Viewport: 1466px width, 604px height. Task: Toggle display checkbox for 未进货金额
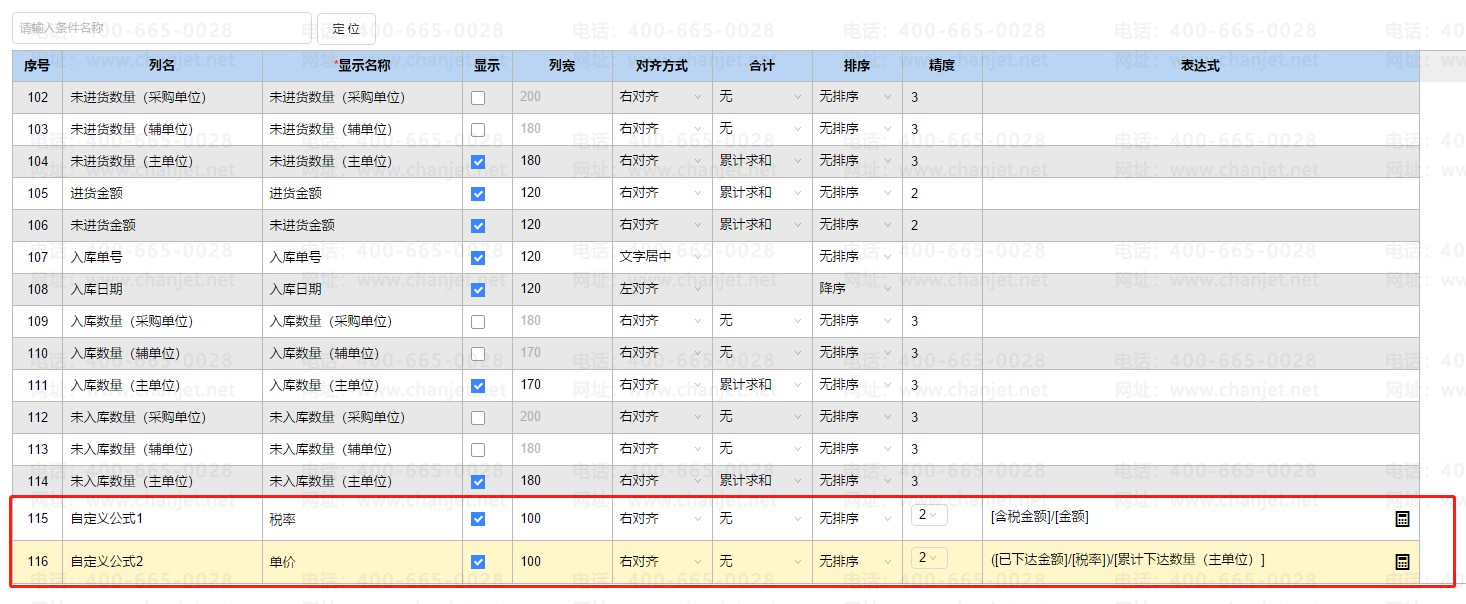(x=478, y=226)
